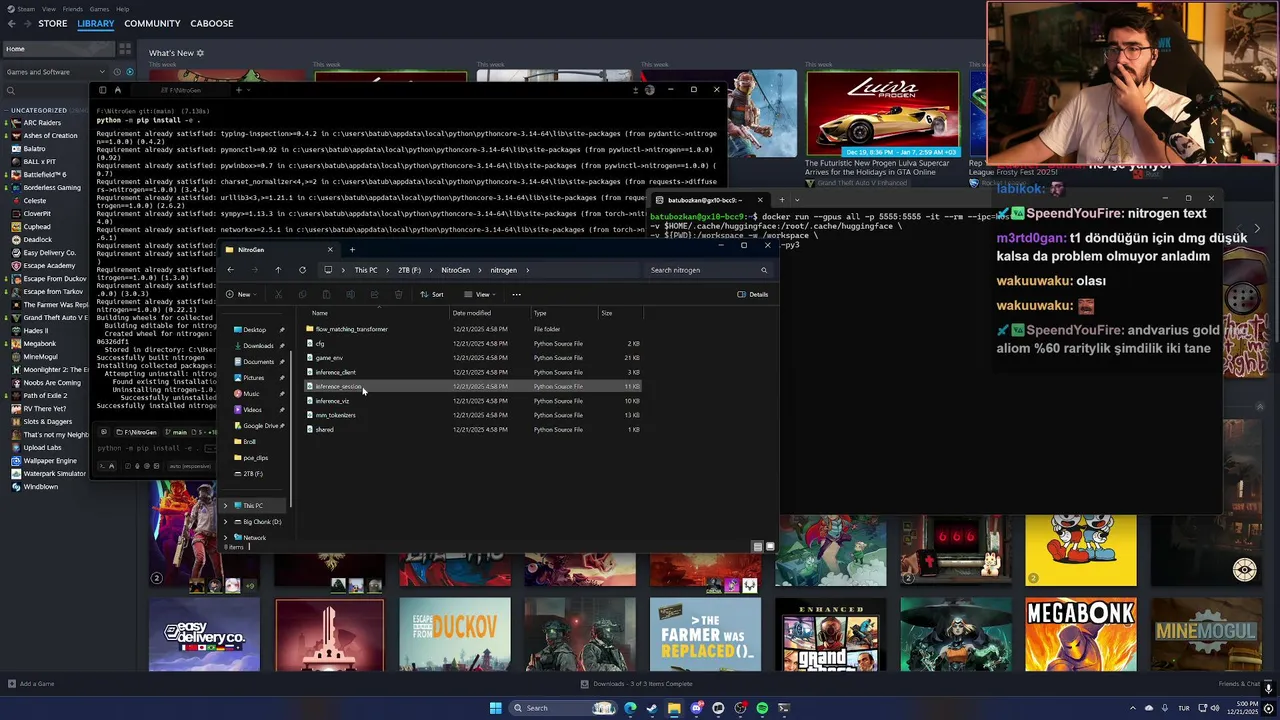Click the Steam library search magnifier

tap(11, 91)
